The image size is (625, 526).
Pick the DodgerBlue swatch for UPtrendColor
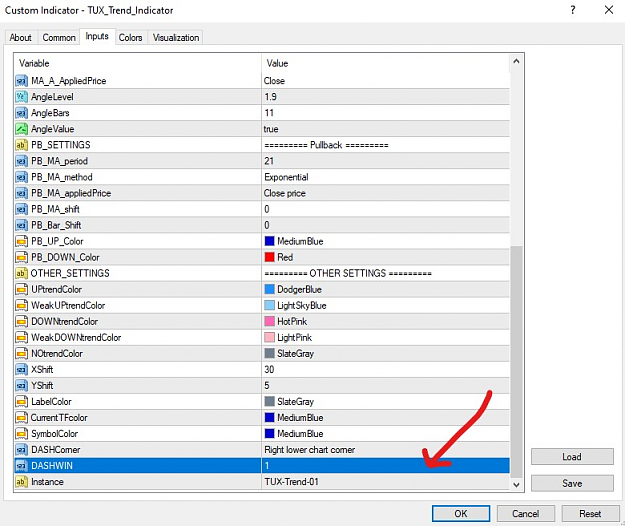269,289
